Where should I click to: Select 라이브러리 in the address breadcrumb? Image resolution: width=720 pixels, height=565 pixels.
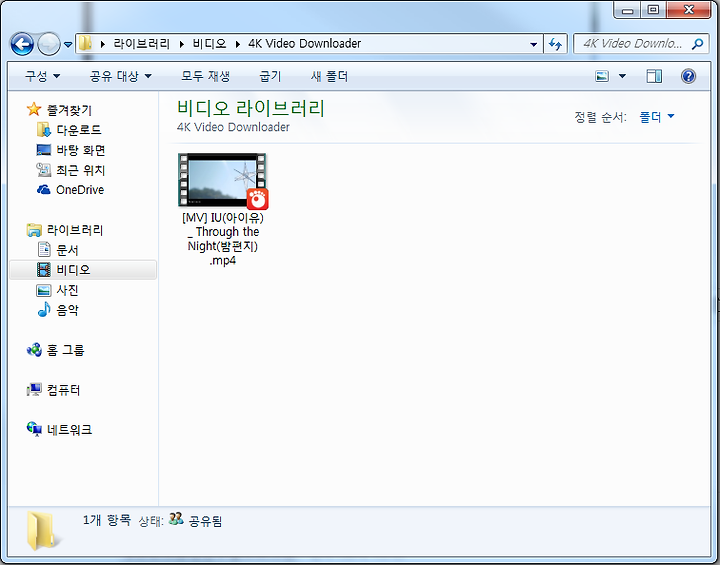click(x=141, y=44)
